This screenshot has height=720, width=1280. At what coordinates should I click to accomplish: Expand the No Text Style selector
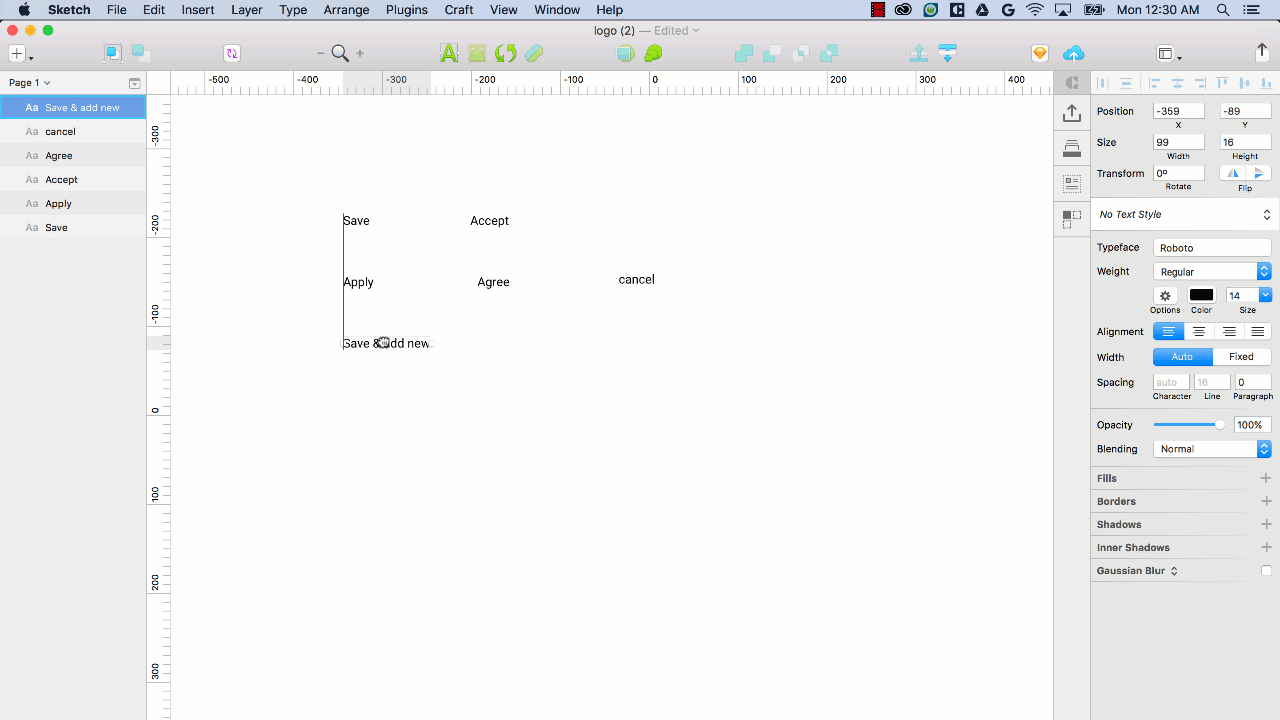click(1185, 215)
